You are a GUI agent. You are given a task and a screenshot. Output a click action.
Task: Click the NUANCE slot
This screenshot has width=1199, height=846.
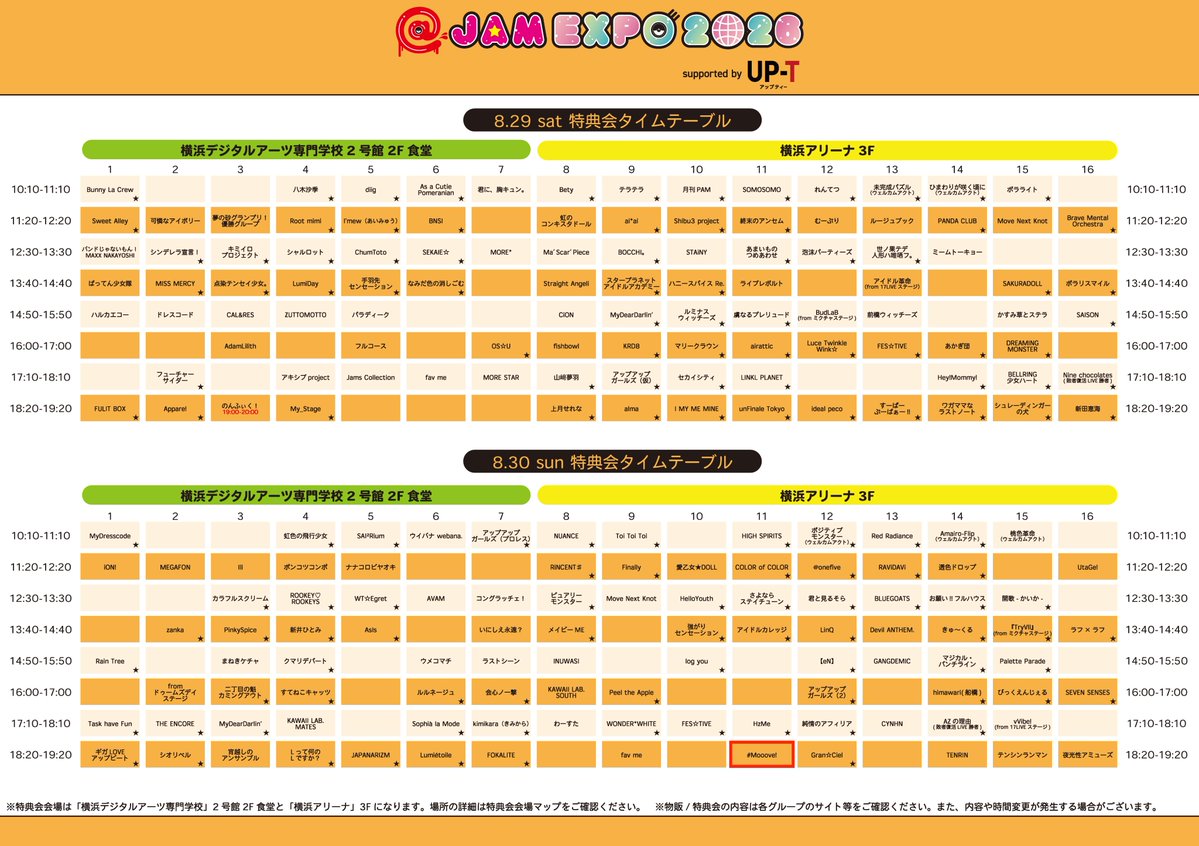pyautogui.click(x=567, y=536)
